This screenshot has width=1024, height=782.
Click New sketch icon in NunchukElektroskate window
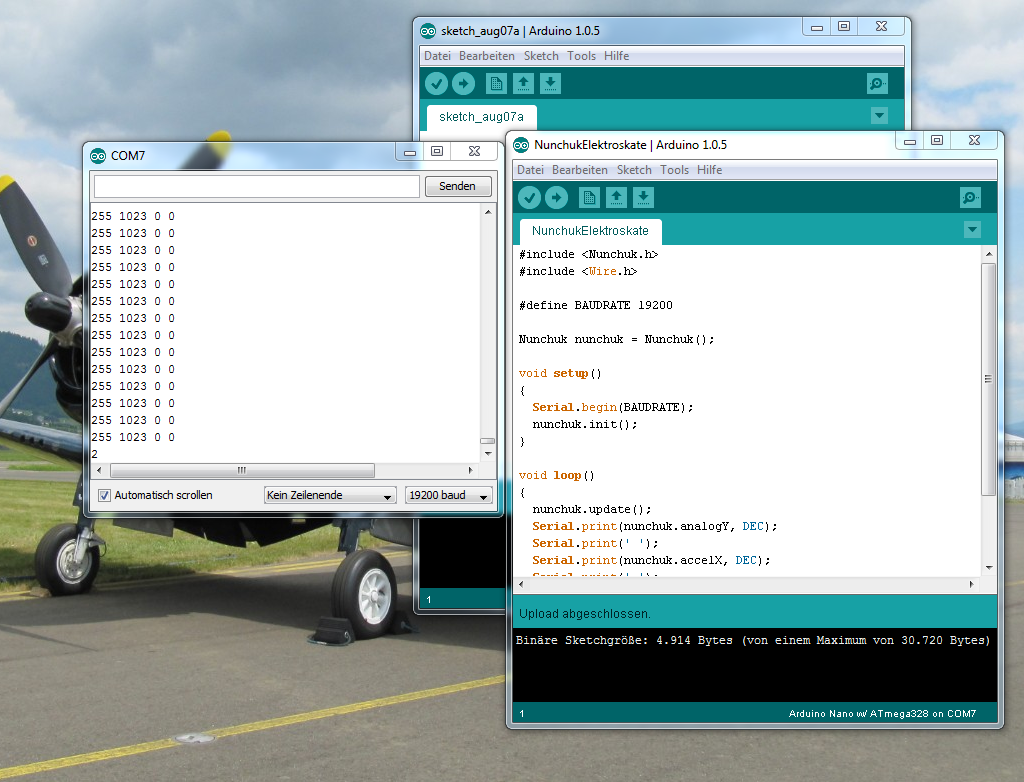pos(590,198)
